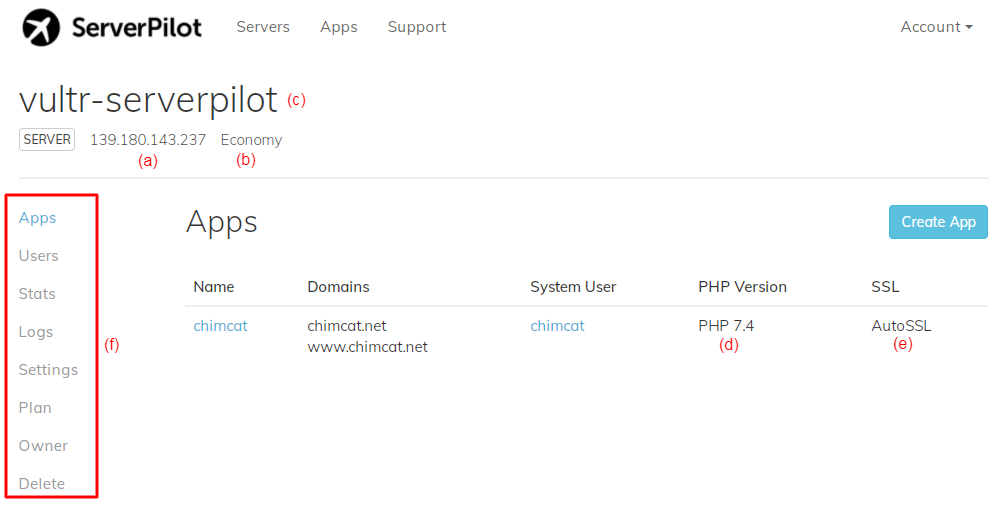Click the www.chimcat.net domain entry

(x=367, y=347)
